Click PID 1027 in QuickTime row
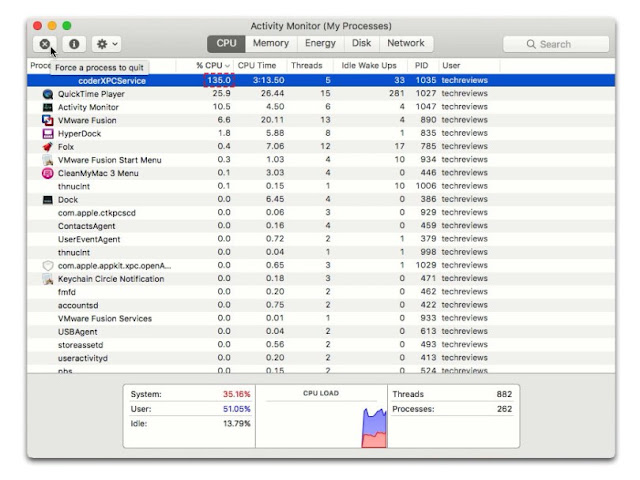Viewport: 640px width, 480px height. click(x=426, y=93)
